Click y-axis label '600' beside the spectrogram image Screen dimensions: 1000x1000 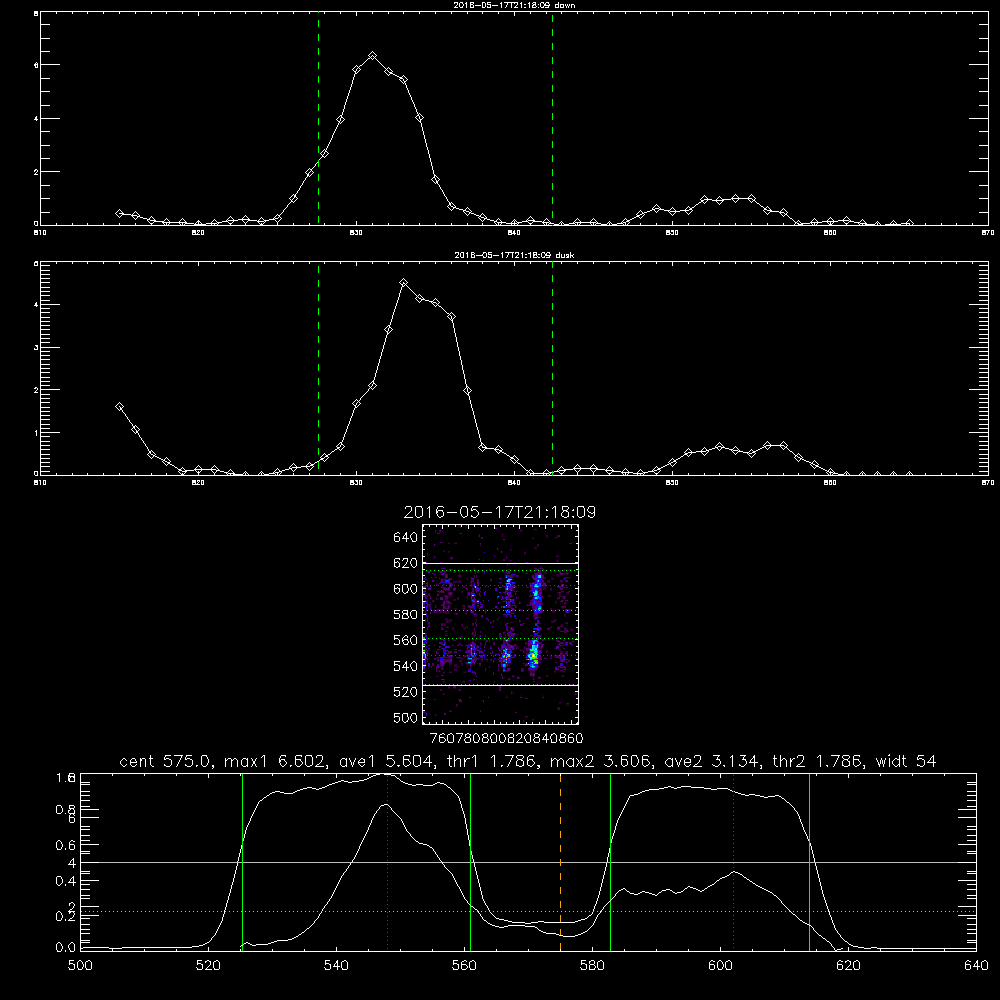pyautogui.click(x=406, y=589)
